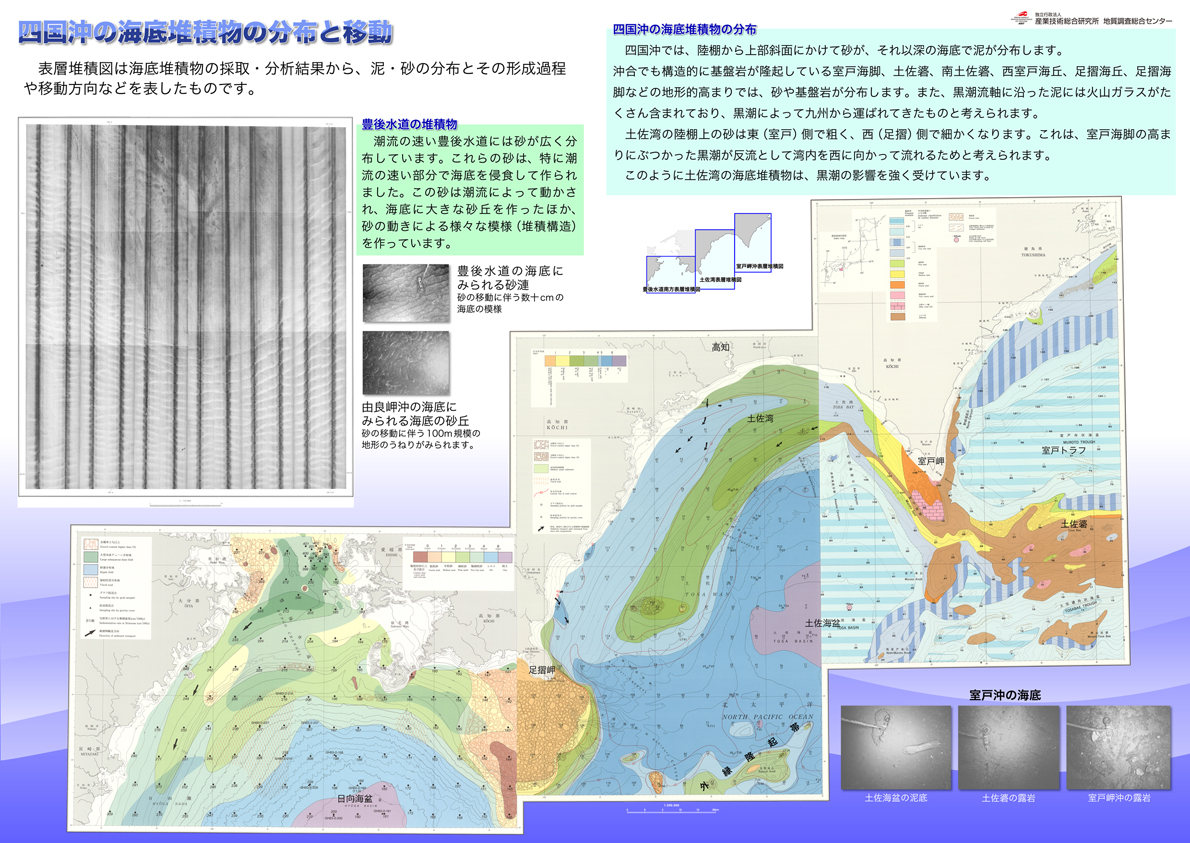Open the large striped sonar seabed image
Image resolution: width=1190 pixels, height=843 pixels.
point(186,307)
